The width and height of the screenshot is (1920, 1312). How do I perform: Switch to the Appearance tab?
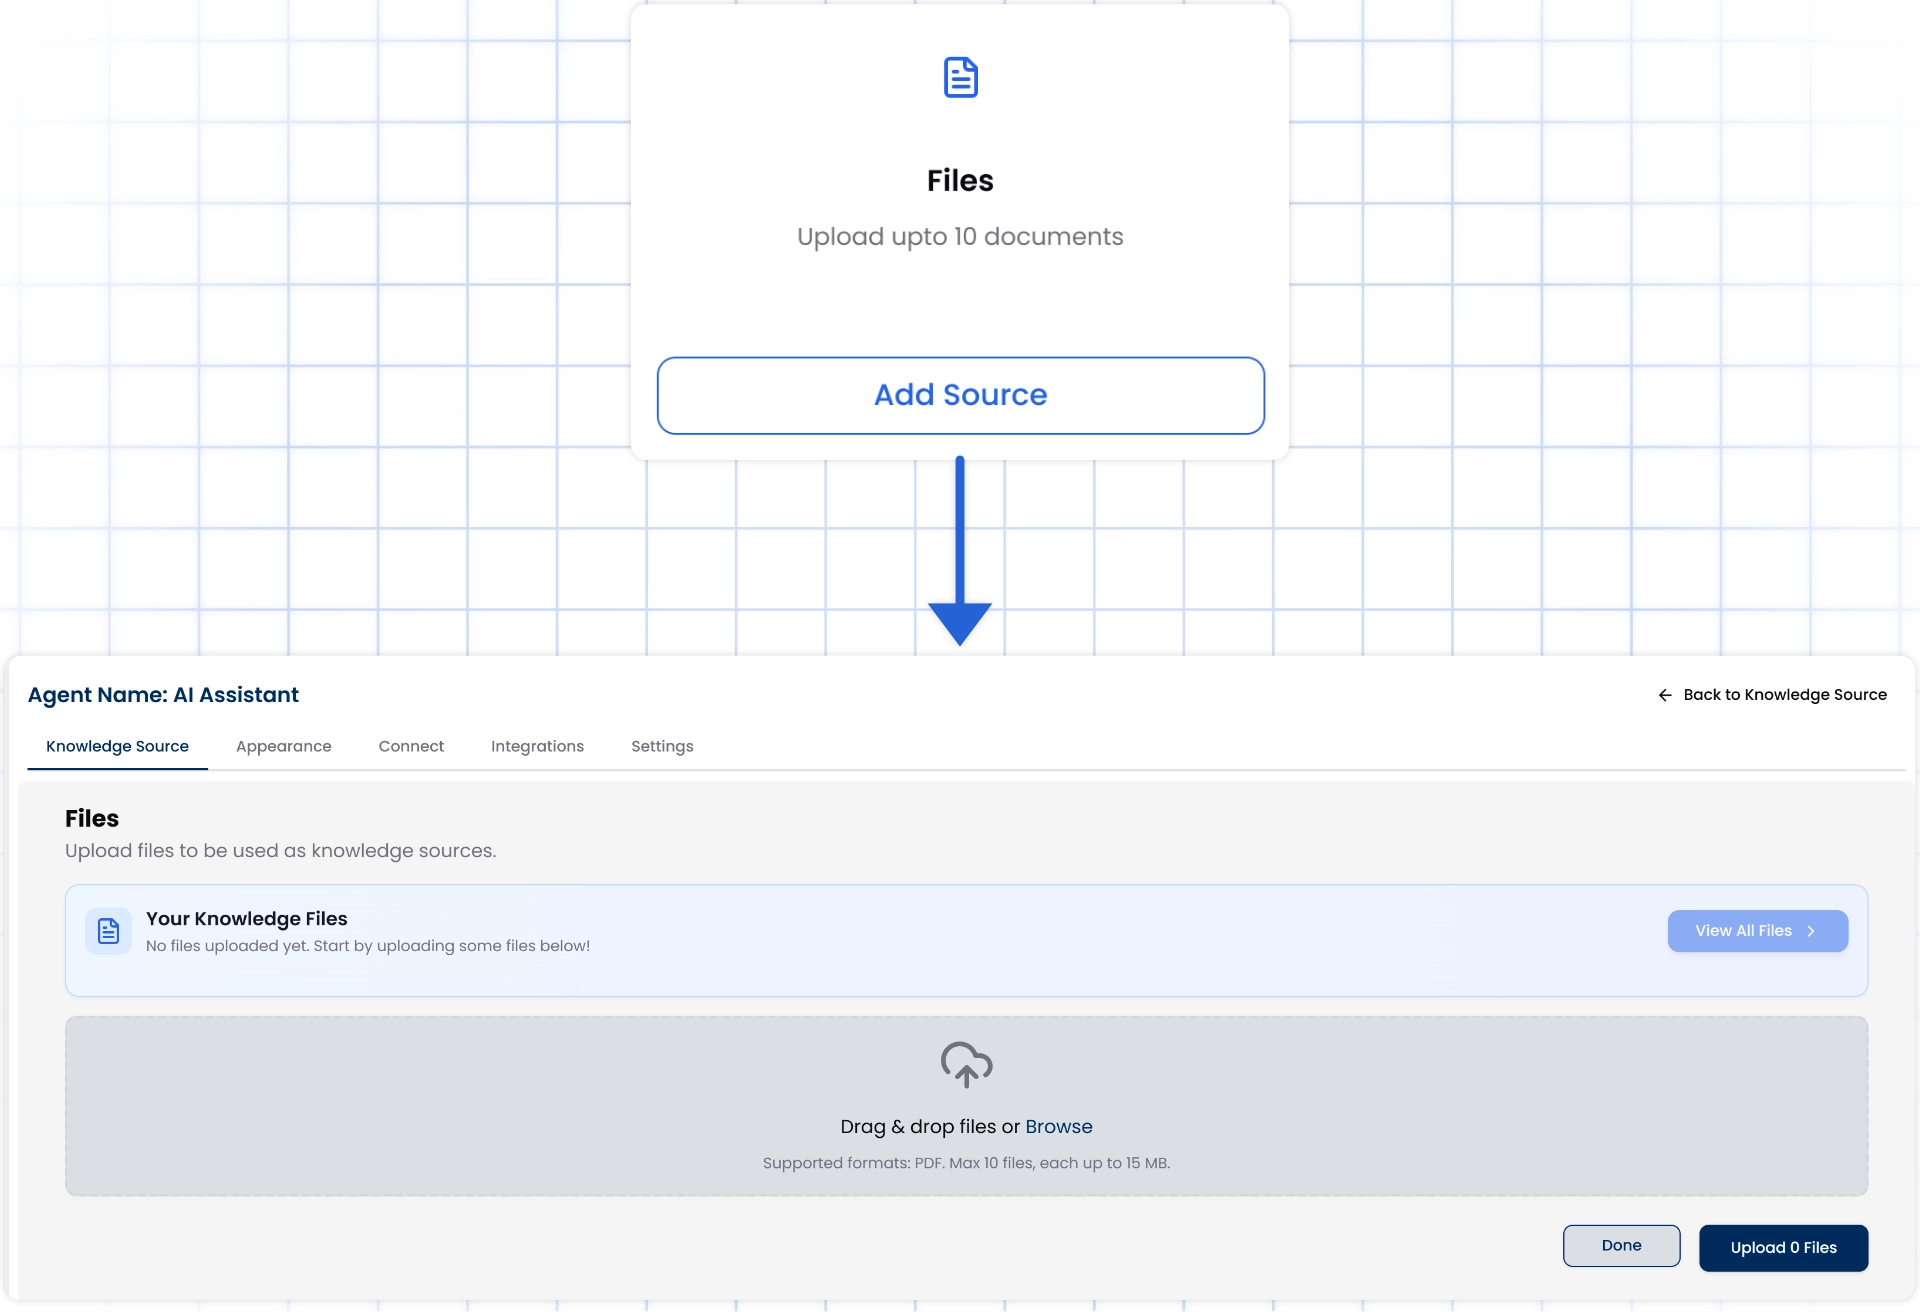point(283,746)
